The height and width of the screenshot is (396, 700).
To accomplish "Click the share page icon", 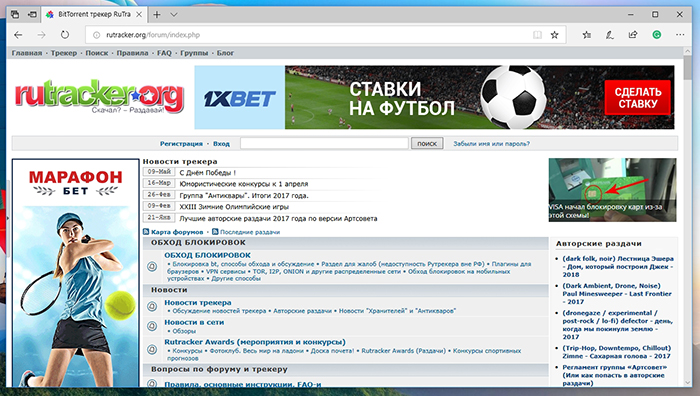I will [x=633, y=35].
